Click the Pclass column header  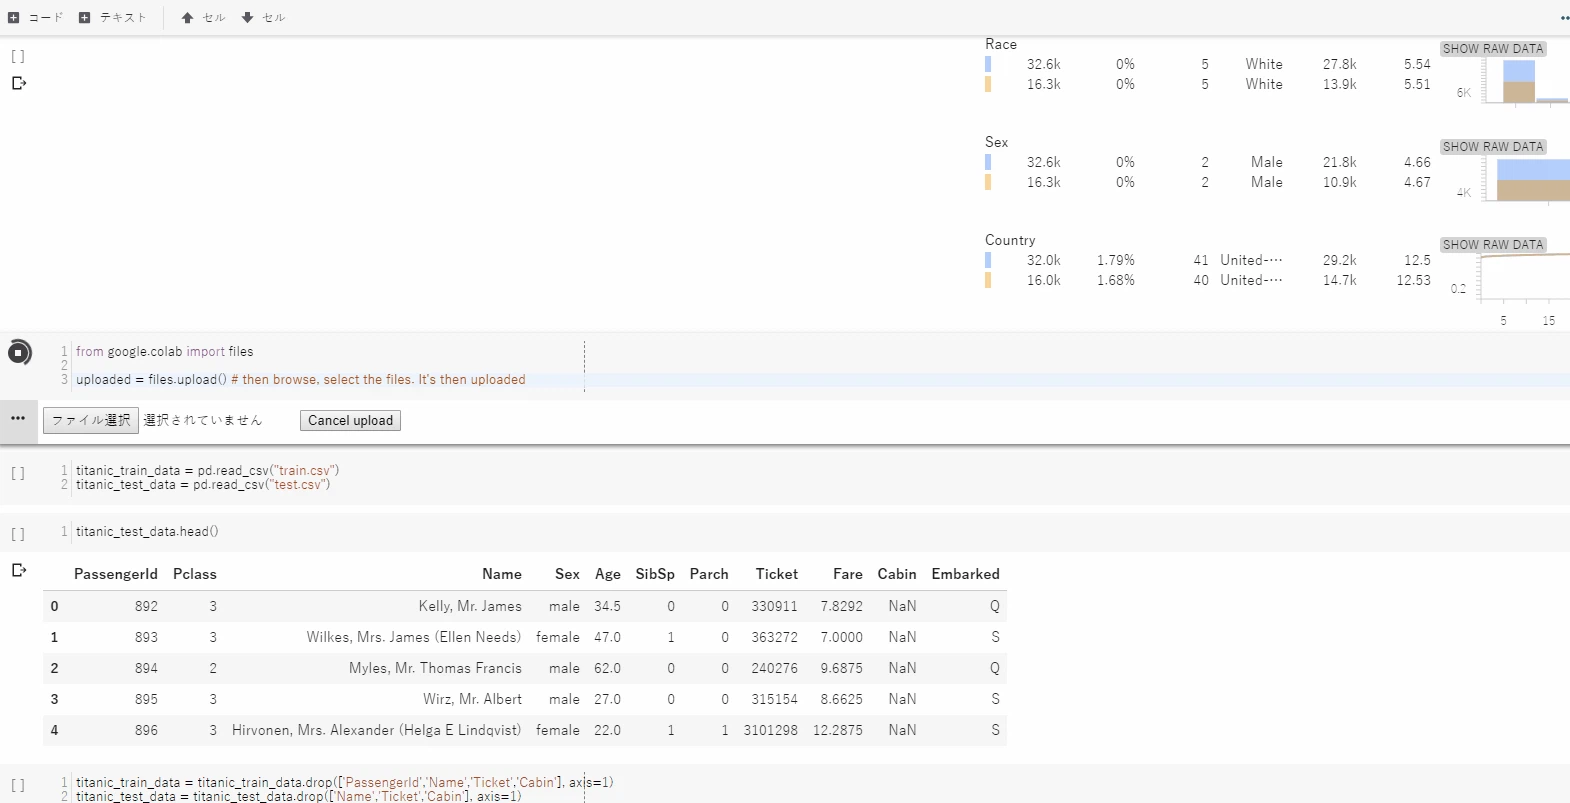(195, 574)
